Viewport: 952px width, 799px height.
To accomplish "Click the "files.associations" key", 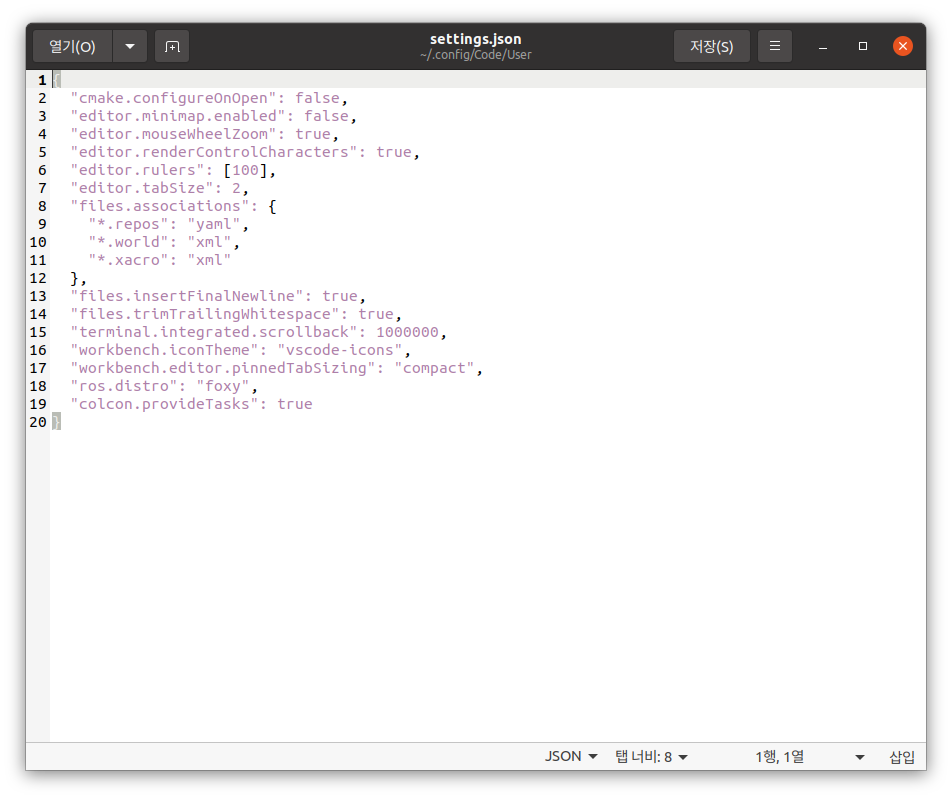I will click(160, 206).
